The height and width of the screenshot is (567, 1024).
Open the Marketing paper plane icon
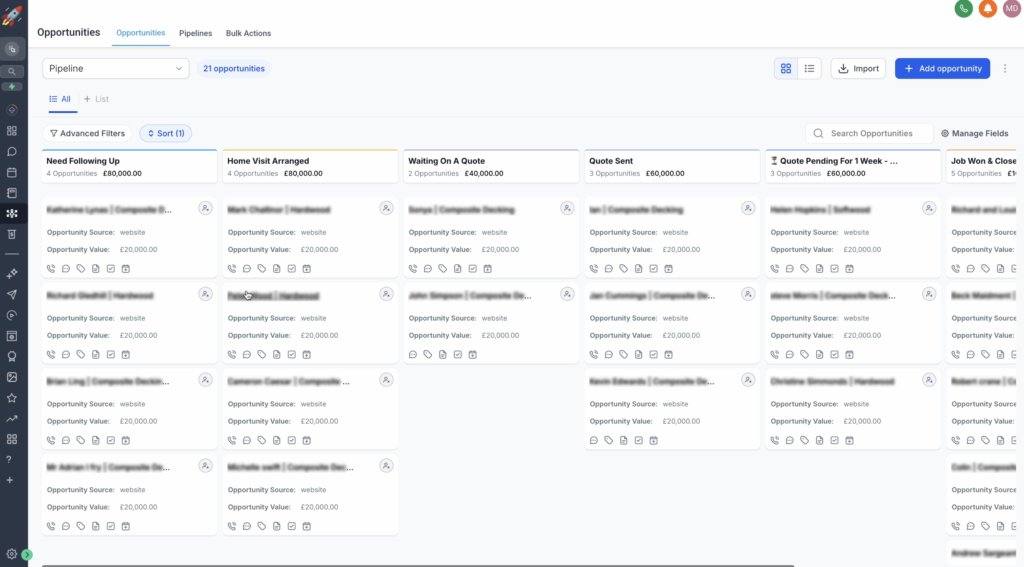(x=12, y=295)
